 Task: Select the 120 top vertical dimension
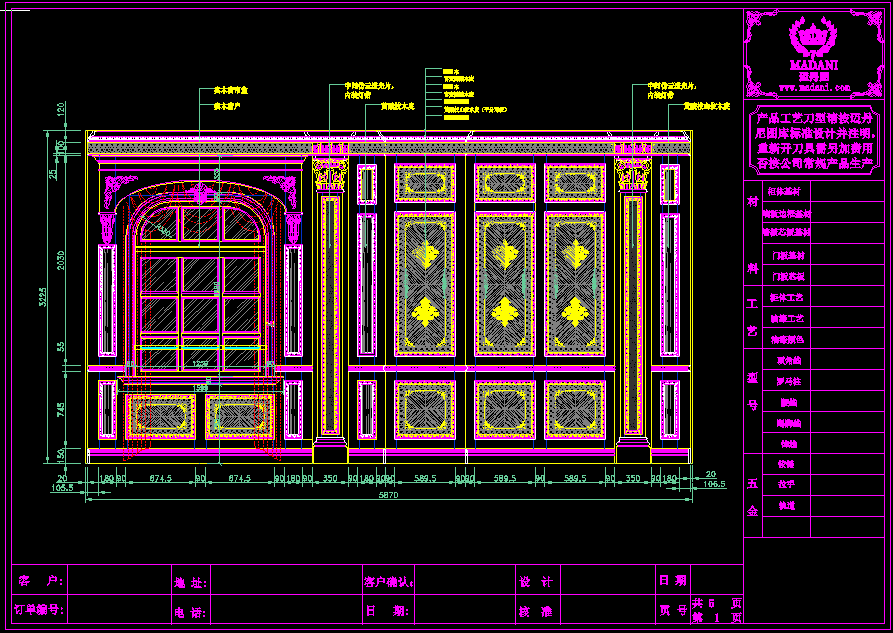[61, 109]
